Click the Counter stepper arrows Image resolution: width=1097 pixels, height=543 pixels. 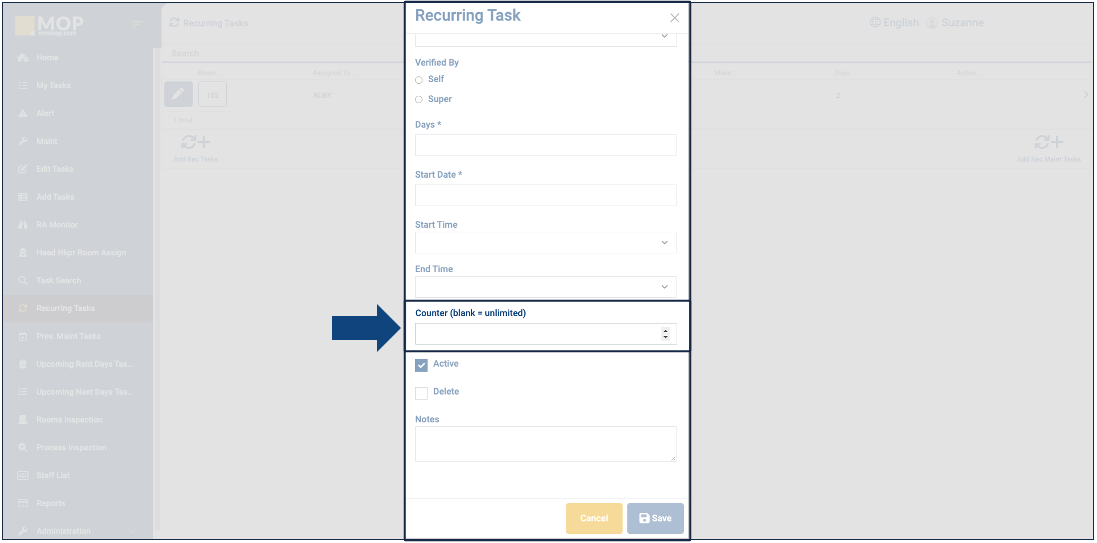coord(666,334)
